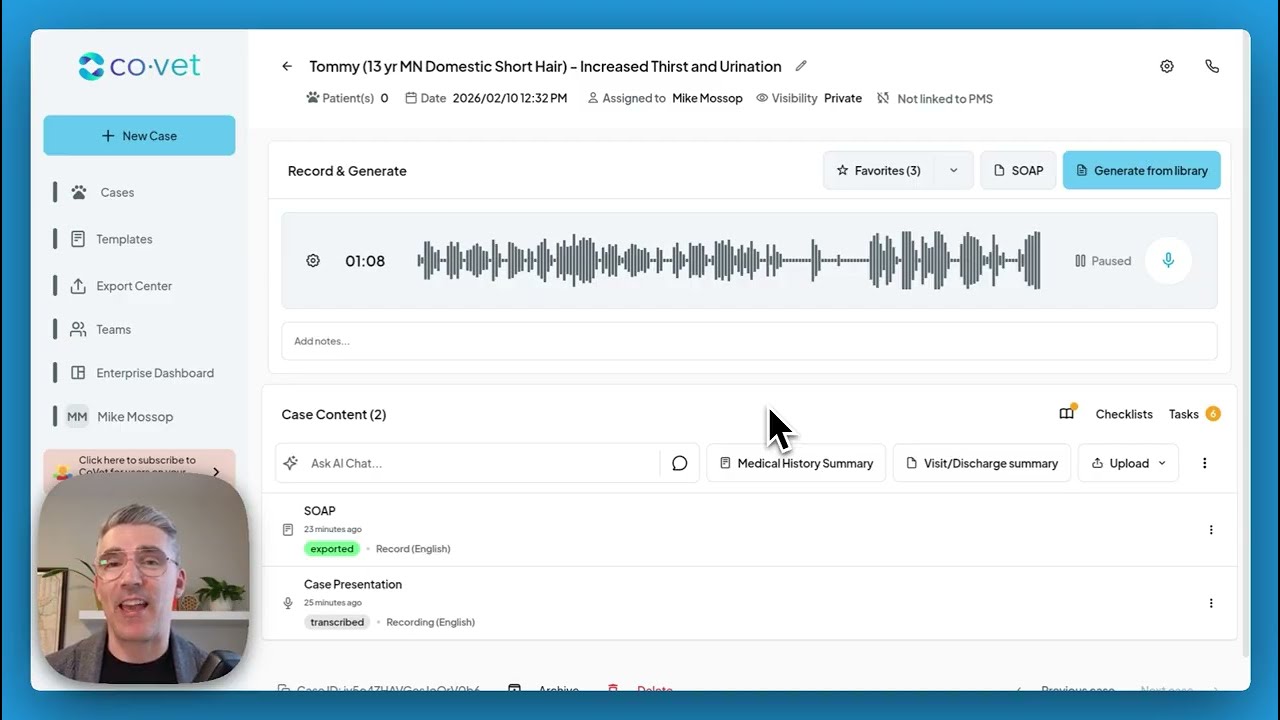1280x720 pixels.
Task: Click the Favorites (3) button
Action: 879,171
